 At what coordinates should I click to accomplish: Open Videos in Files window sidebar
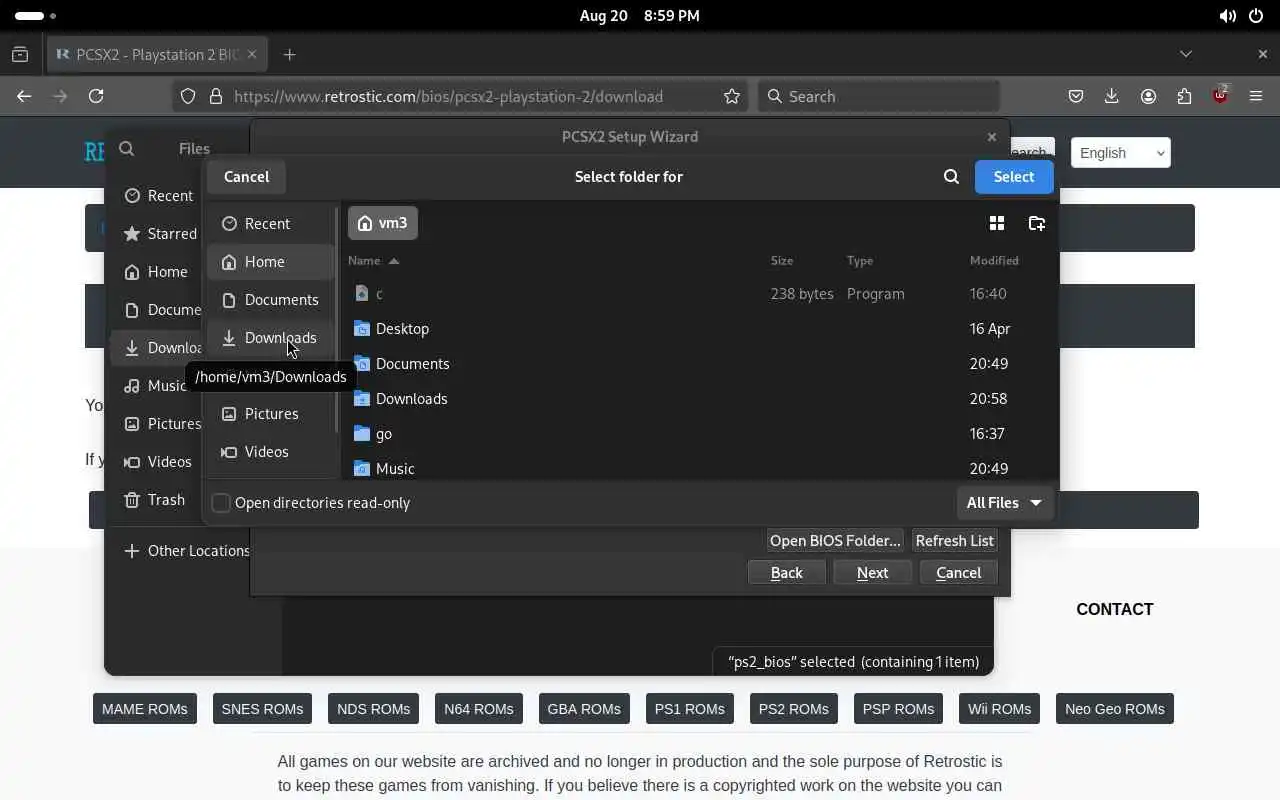coord(158,462)
